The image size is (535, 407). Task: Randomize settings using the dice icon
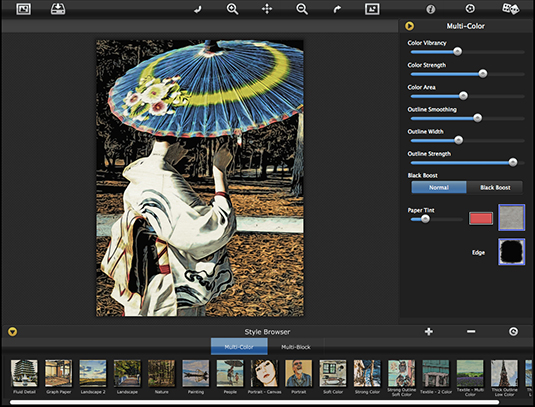tap(510, 9)
